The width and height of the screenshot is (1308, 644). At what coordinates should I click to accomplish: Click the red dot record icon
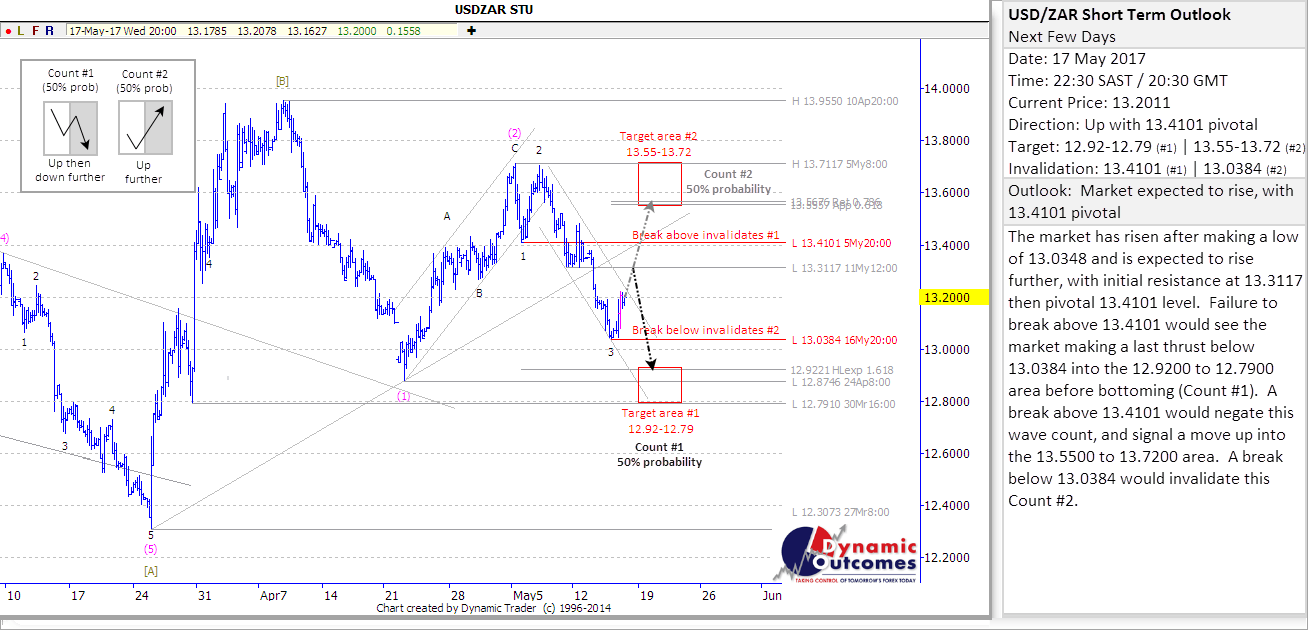point(8,31)
